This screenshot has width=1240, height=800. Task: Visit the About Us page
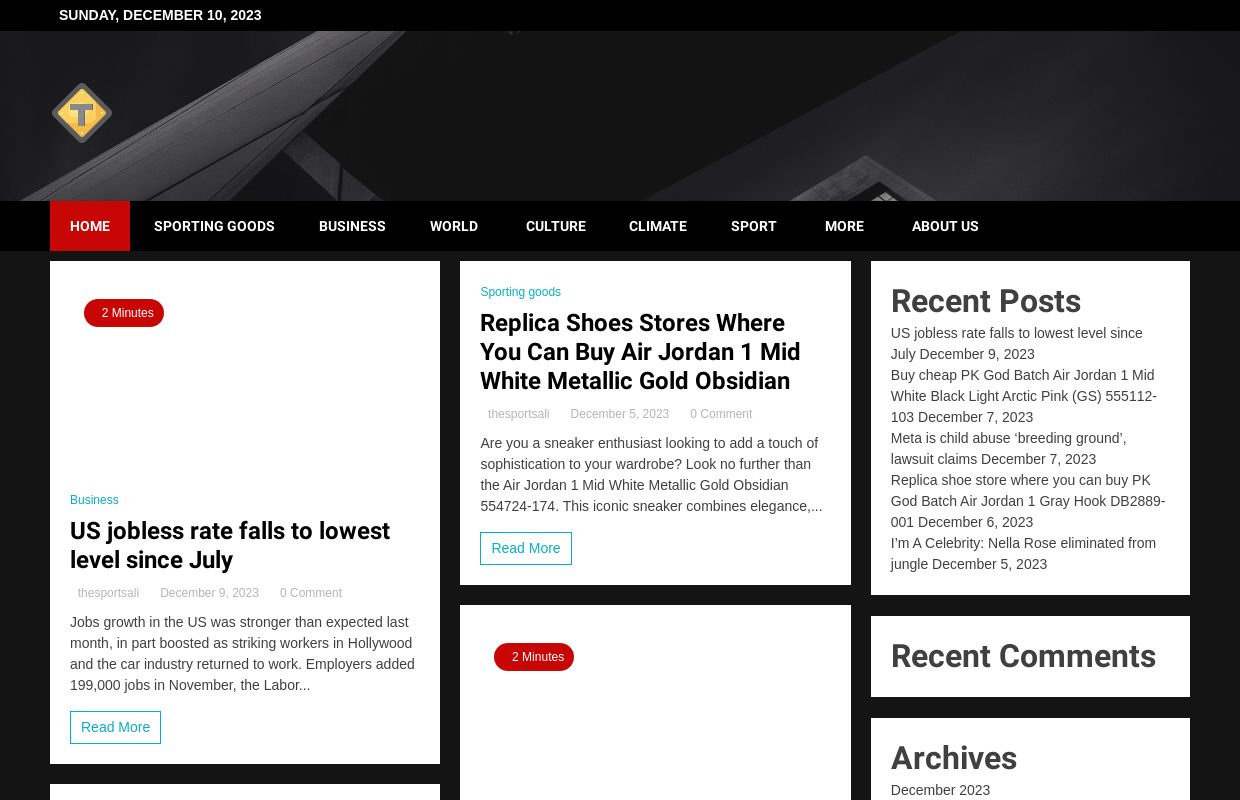[945, 226]
